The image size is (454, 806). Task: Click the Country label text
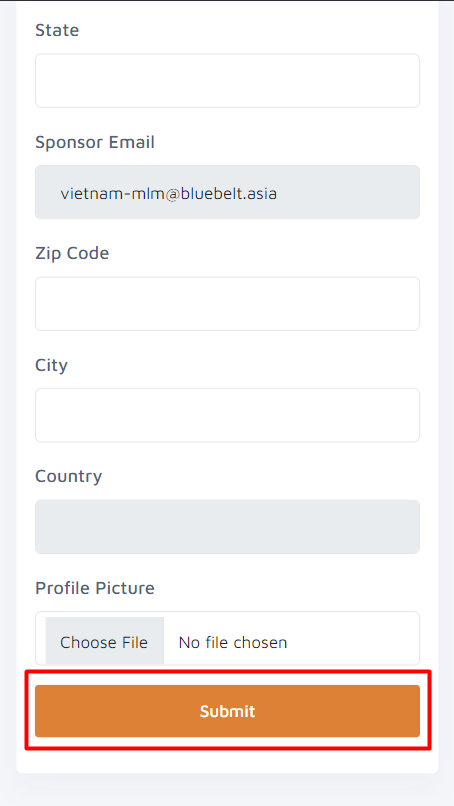pos(68,477)
